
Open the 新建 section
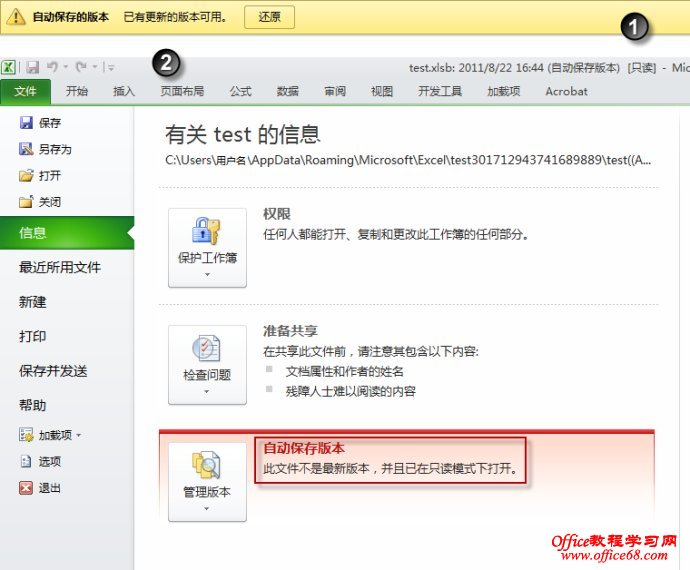click(x=33, y=302)
